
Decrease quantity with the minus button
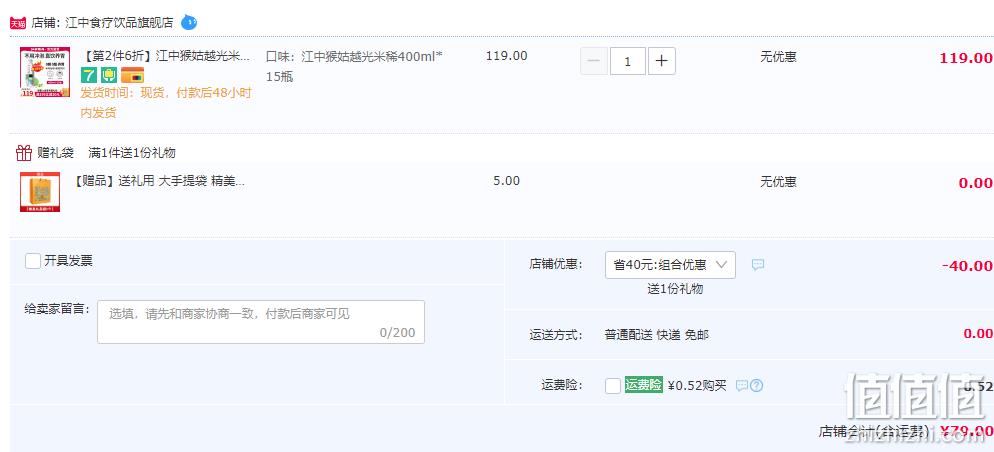[594, 61]
